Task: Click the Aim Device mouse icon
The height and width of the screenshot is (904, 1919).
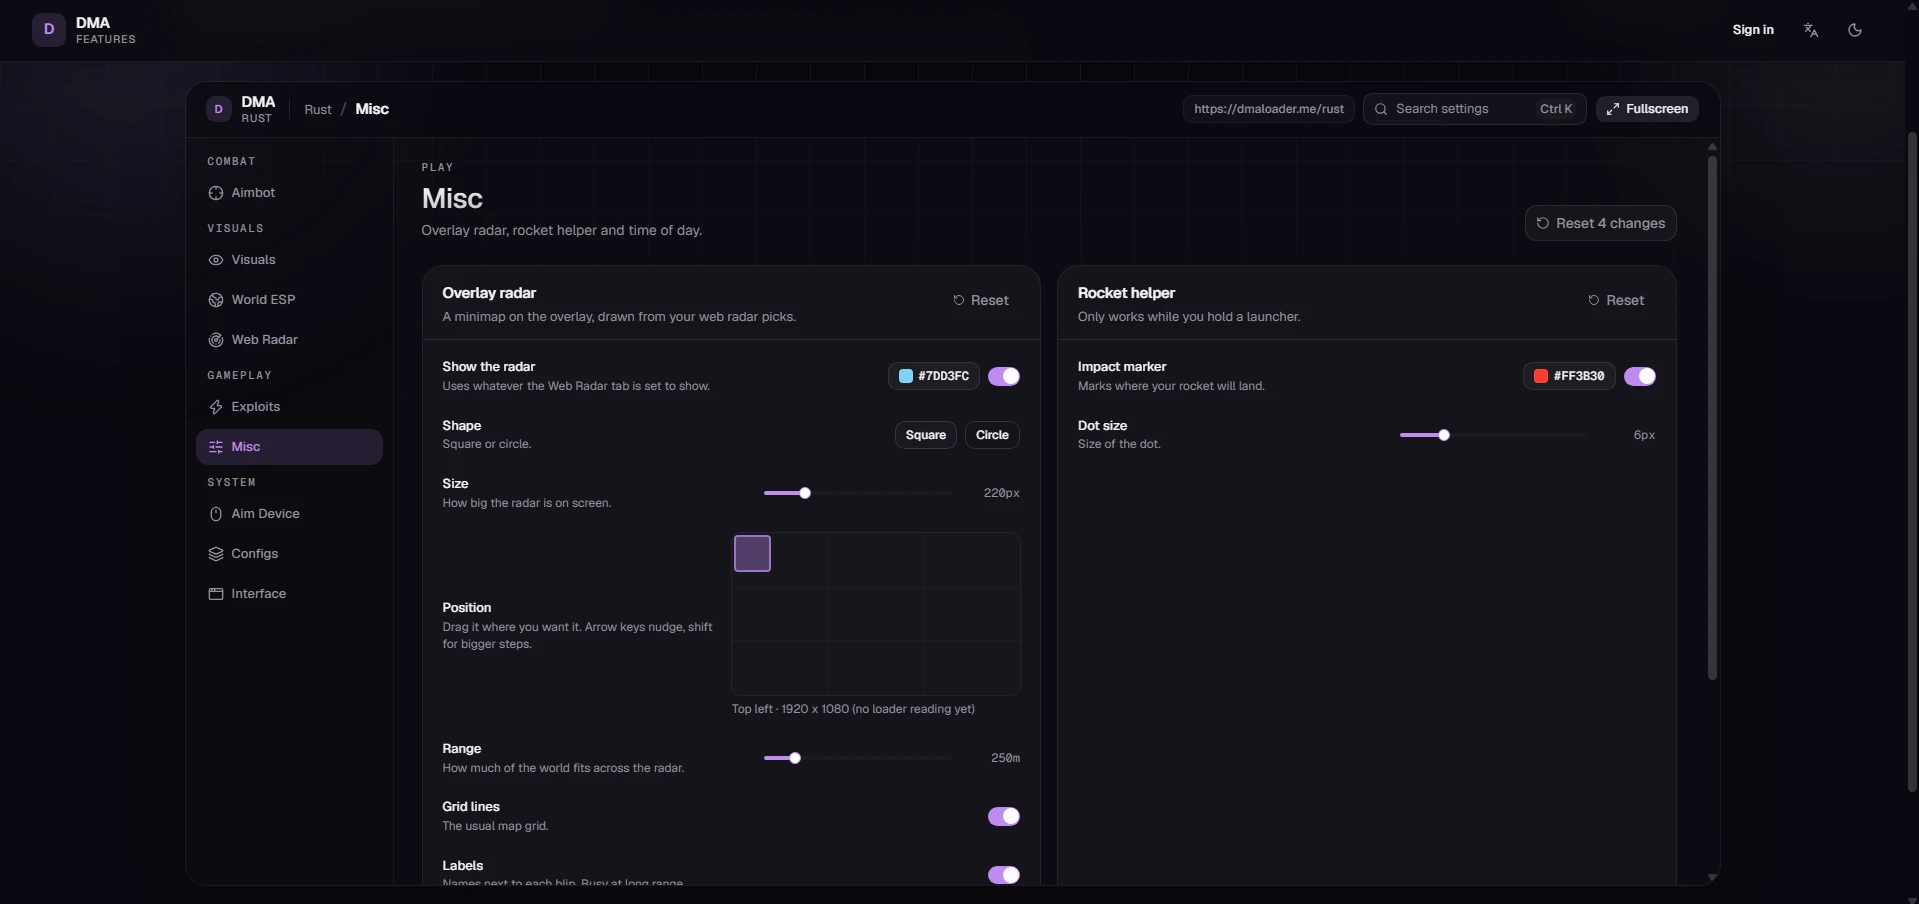Action: pyautogui.click(x=216, y=514)
